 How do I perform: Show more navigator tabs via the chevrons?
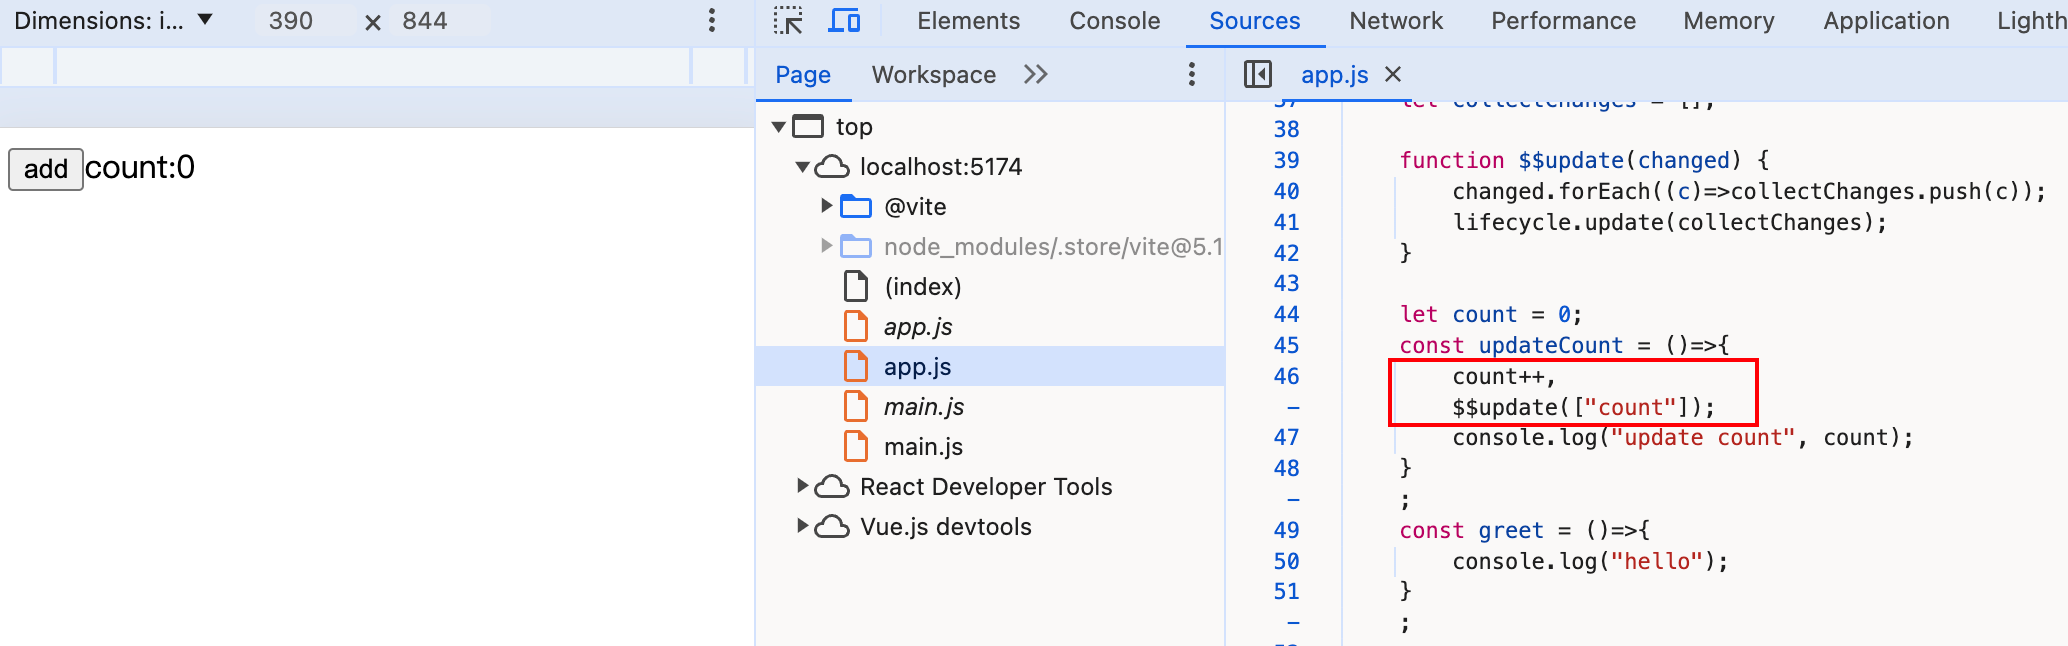pos(1036,74)
